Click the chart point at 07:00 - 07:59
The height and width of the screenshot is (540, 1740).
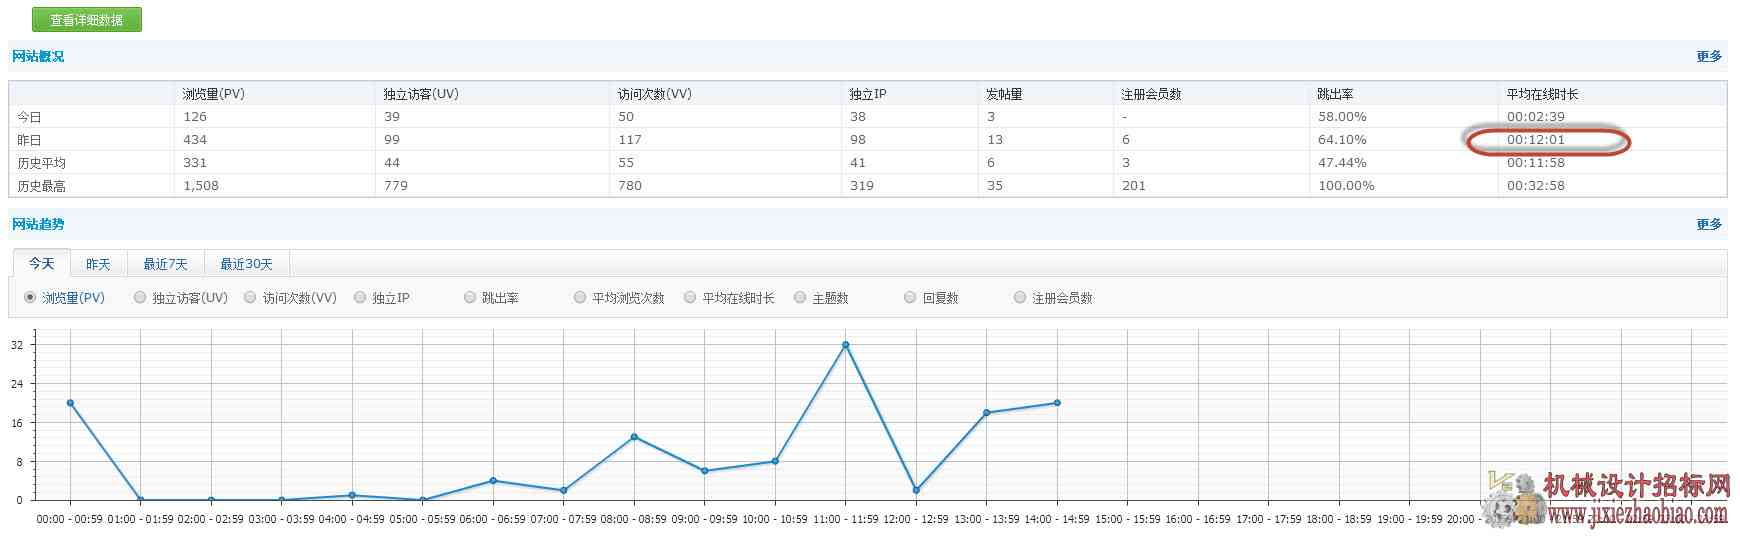pos(564,490)
